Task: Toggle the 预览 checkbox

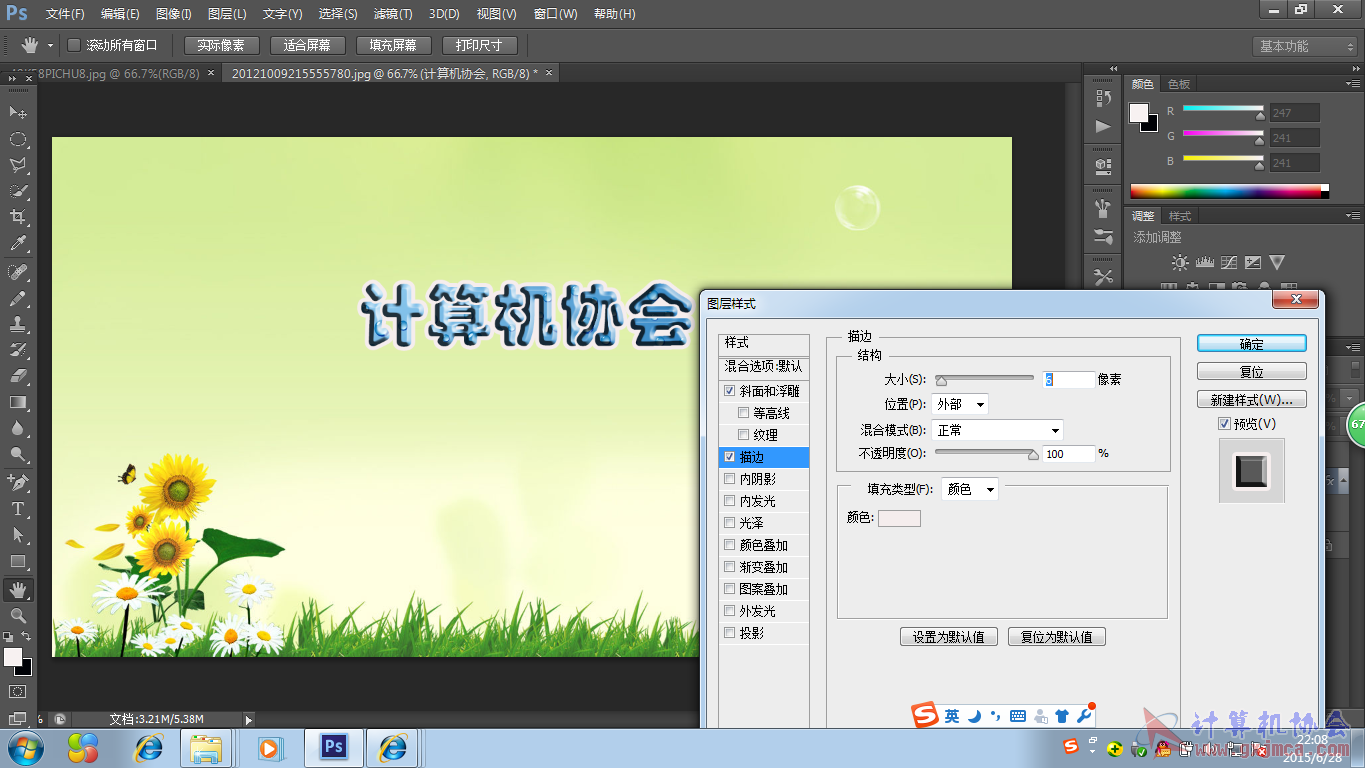Action: [1225, 424]
